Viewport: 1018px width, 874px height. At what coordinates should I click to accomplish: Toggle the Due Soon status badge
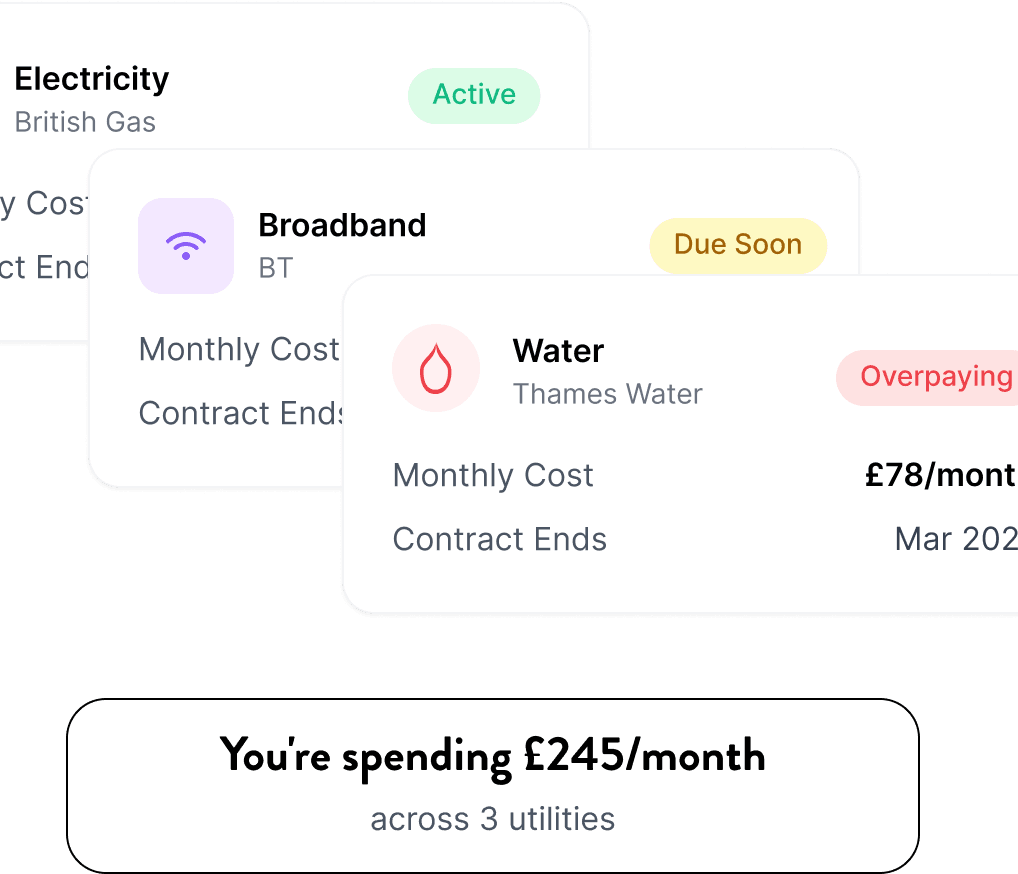coord(737,245)
